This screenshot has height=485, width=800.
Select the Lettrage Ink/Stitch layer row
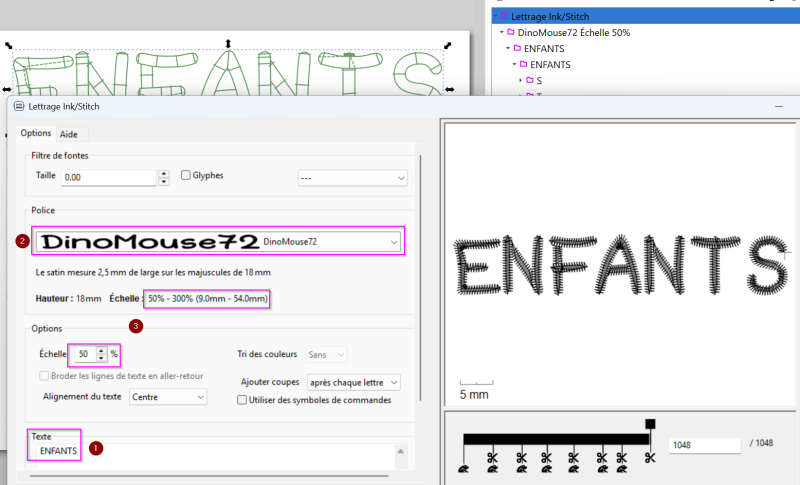point(646,16)
